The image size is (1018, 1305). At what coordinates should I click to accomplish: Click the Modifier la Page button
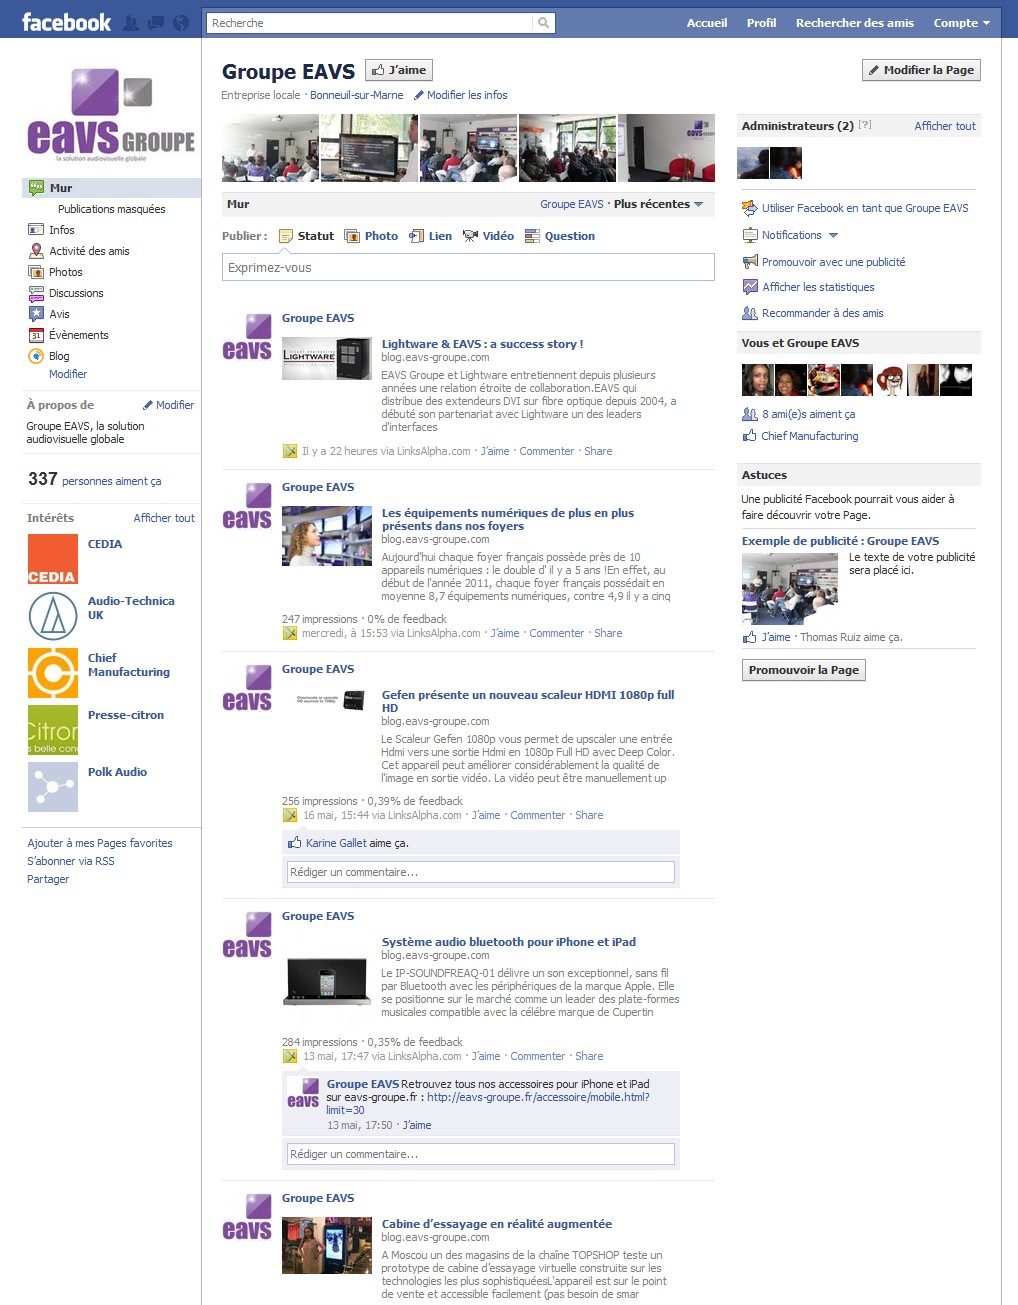coord(921,70)
